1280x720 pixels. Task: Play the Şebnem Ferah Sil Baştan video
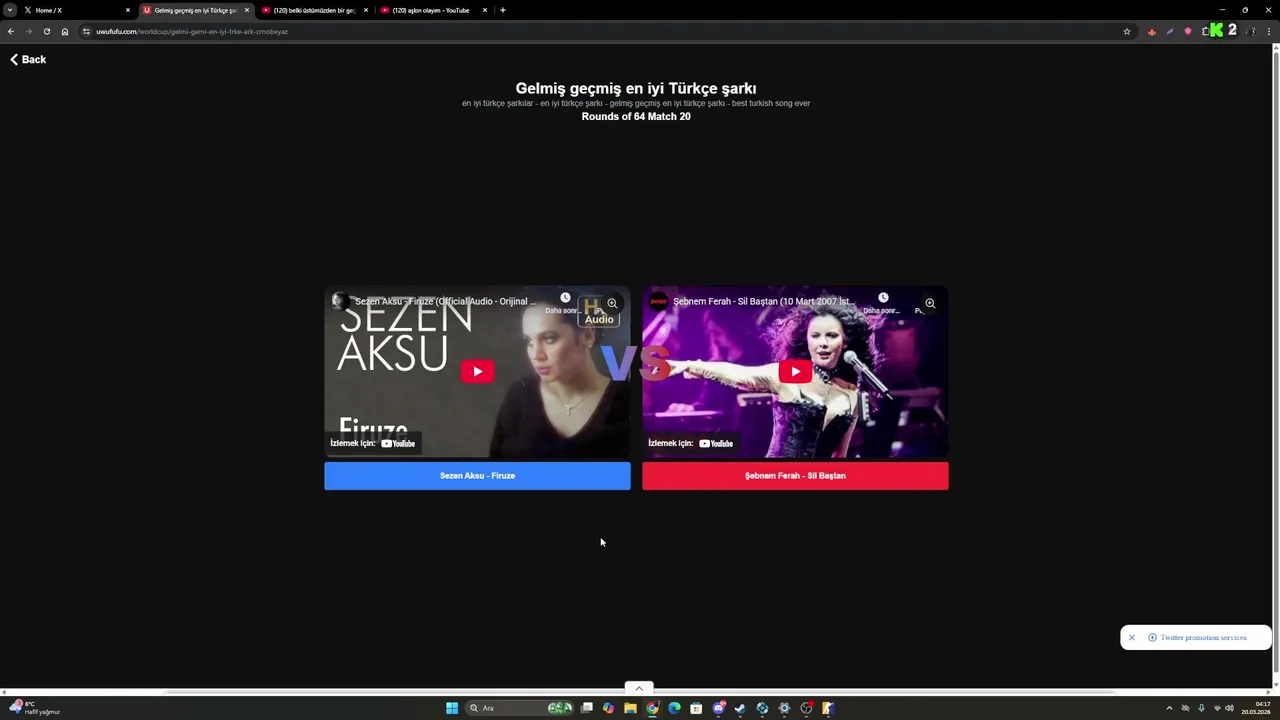pos(795,372)
